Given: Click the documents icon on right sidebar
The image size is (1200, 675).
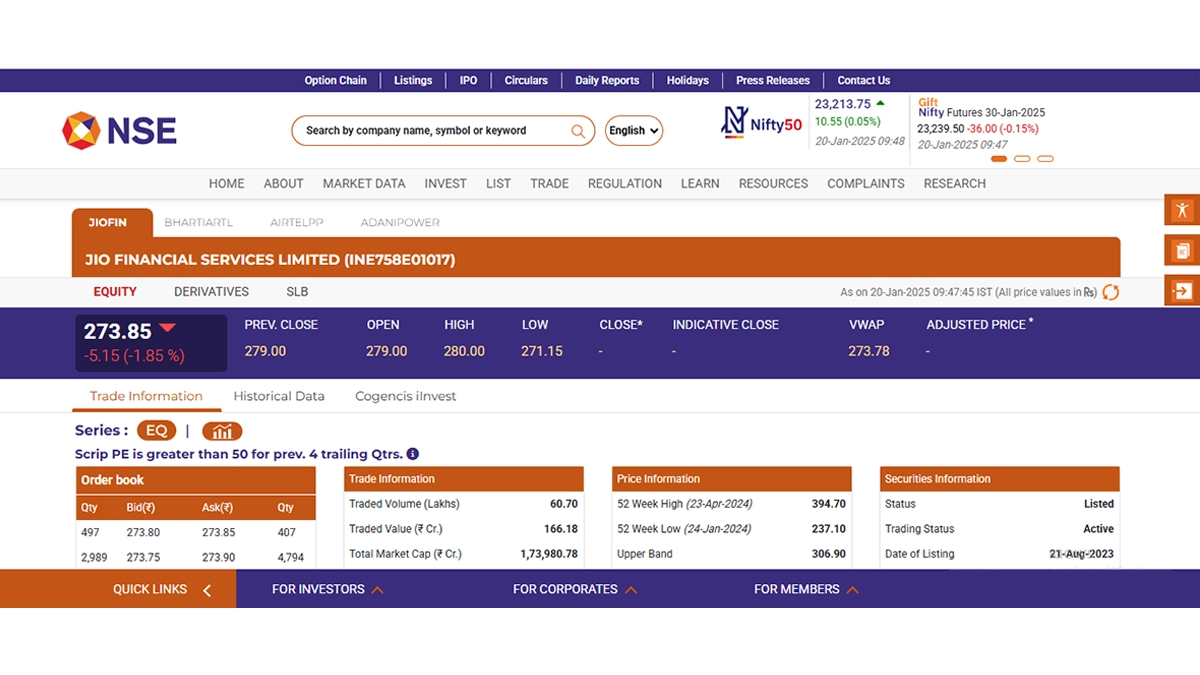Looking at the screenshot, I should pyautogui.click(x=1182, y=250).
